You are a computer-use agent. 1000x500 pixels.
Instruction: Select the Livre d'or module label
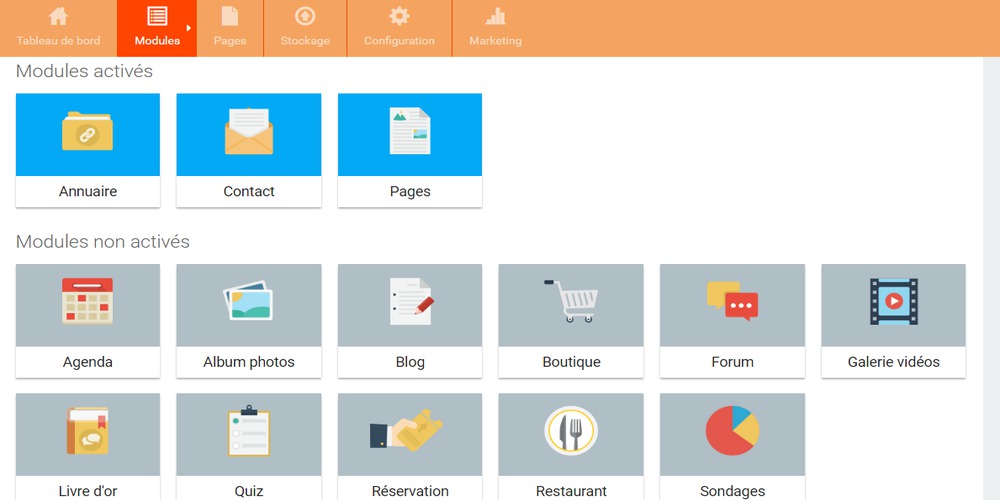[87, 490]
